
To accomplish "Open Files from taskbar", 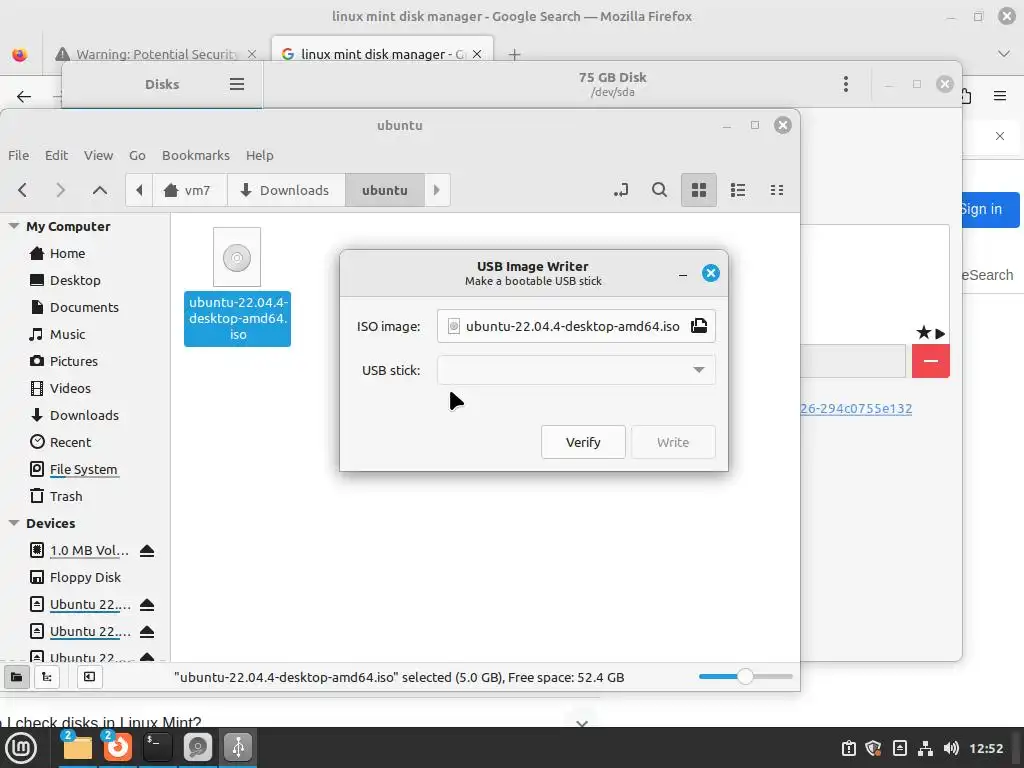I will (77, 748).
